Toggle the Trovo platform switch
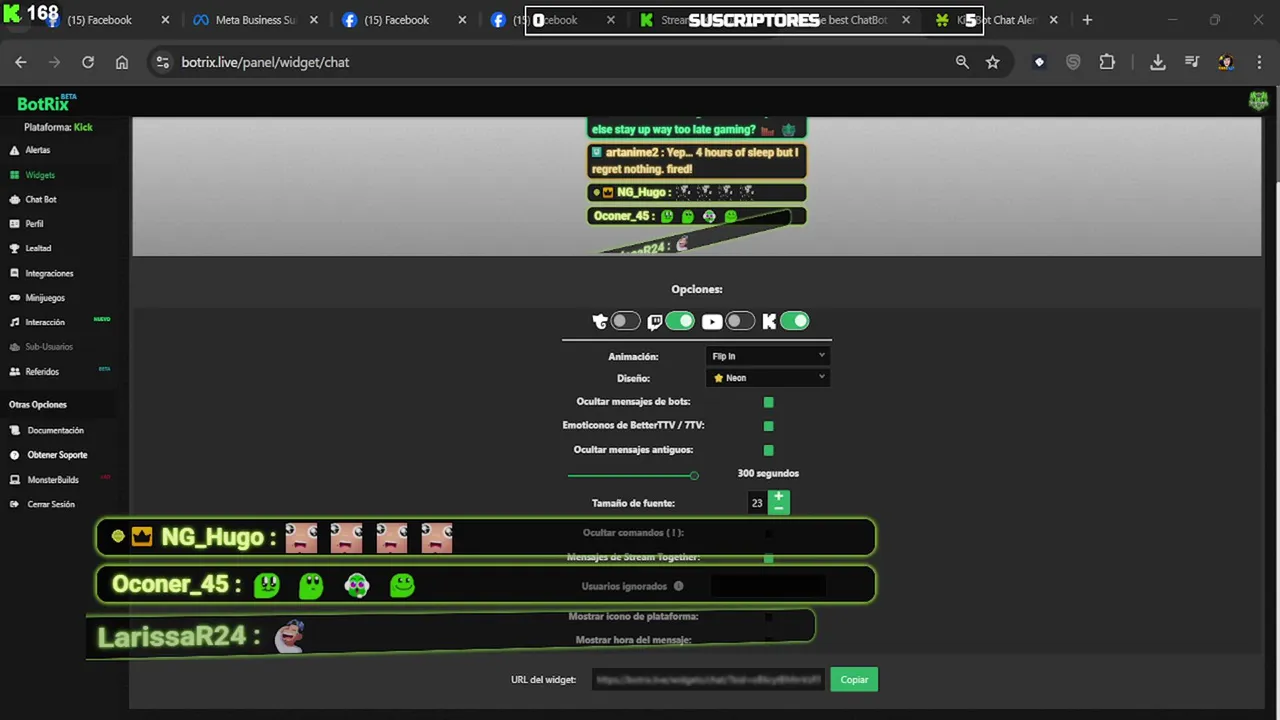The height and width of the screenshot is (720, 1280). click(x=626, y=321)
